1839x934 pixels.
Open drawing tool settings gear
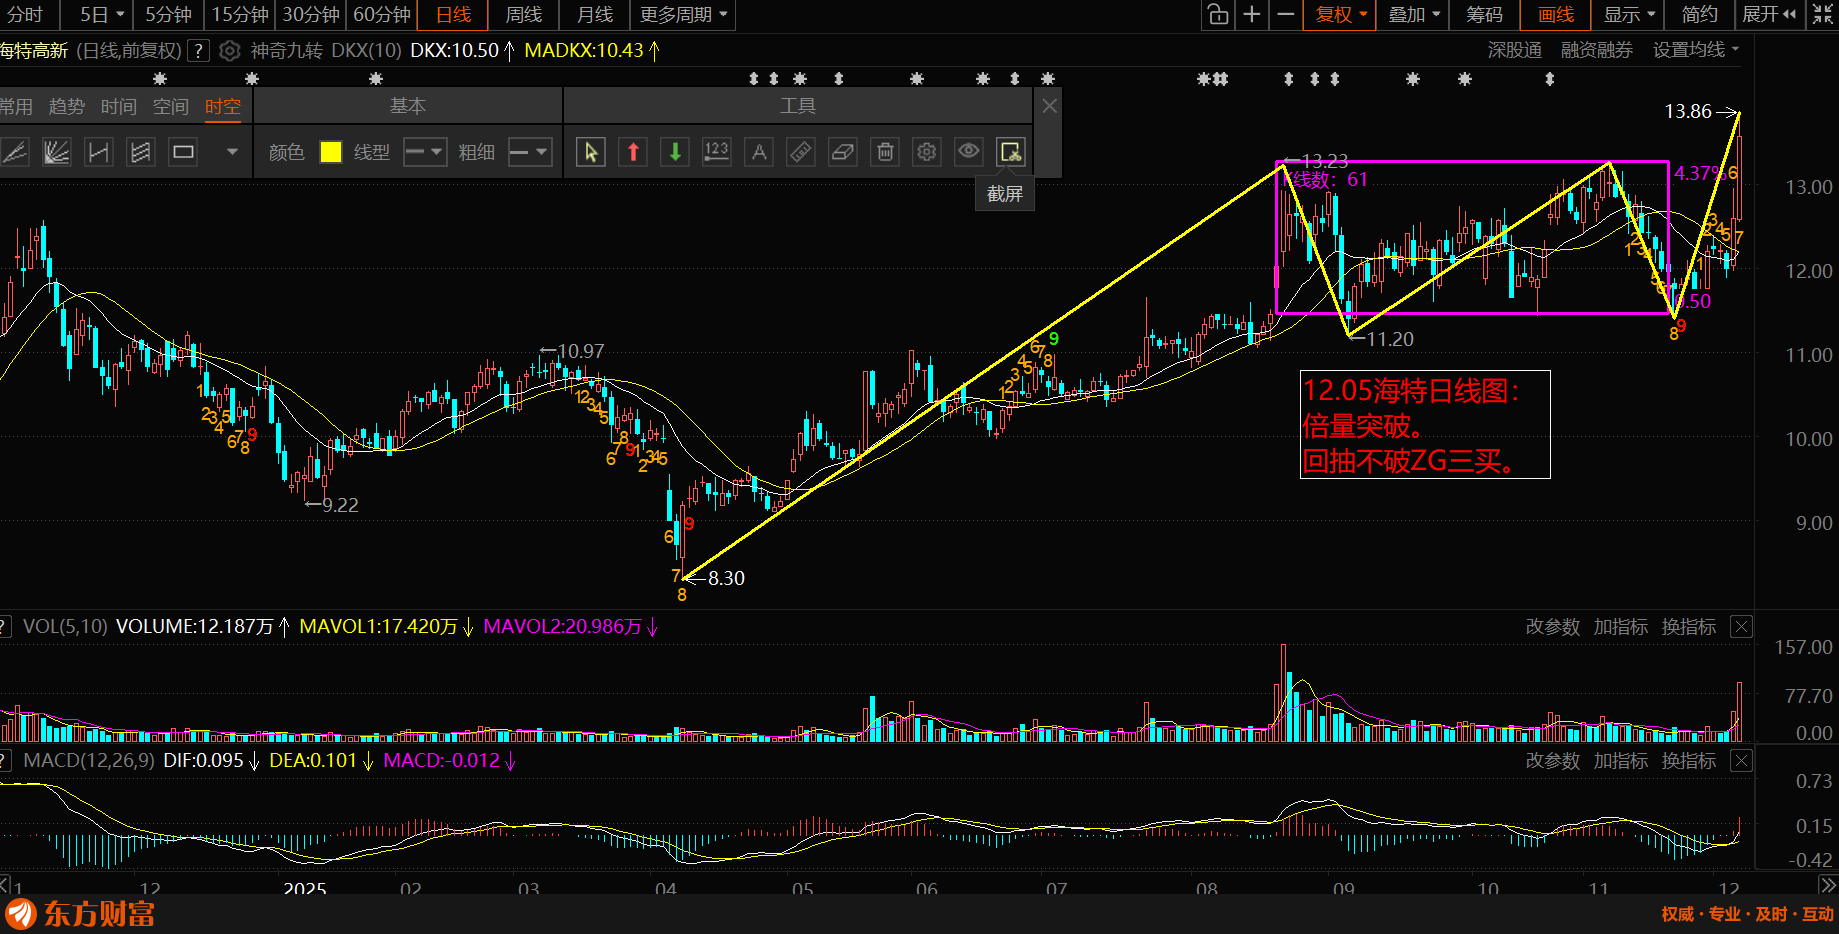click(x=927, y=152)
